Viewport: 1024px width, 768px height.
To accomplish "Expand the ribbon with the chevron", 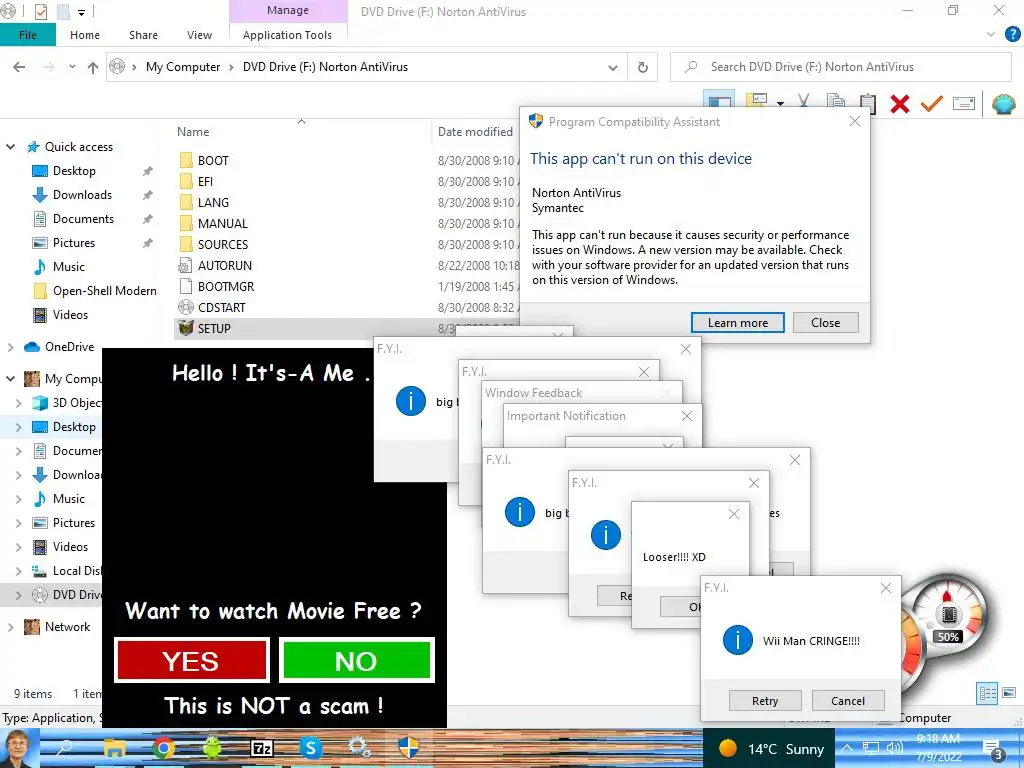I will coord(991,35).
